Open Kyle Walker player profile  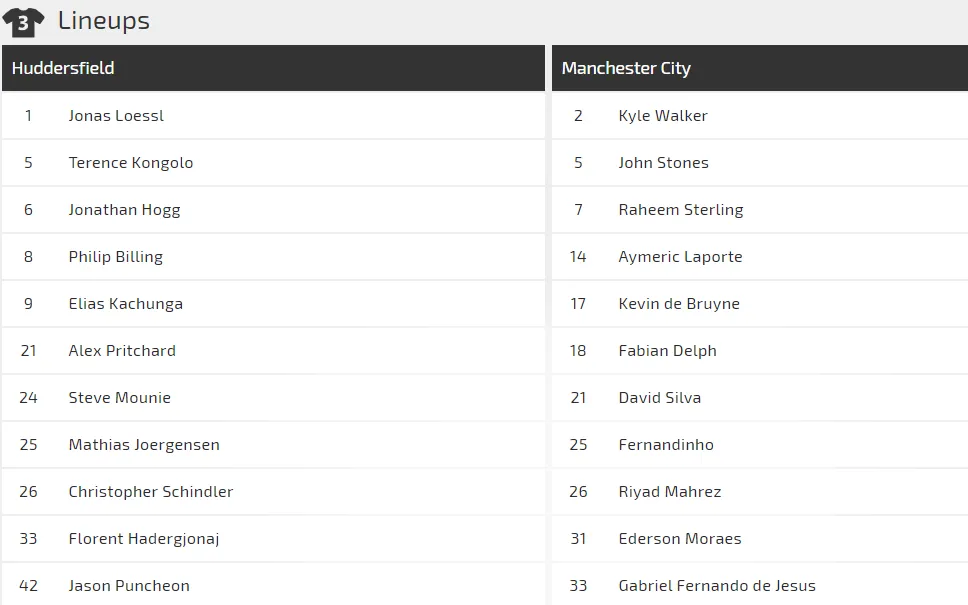(663, 115)
